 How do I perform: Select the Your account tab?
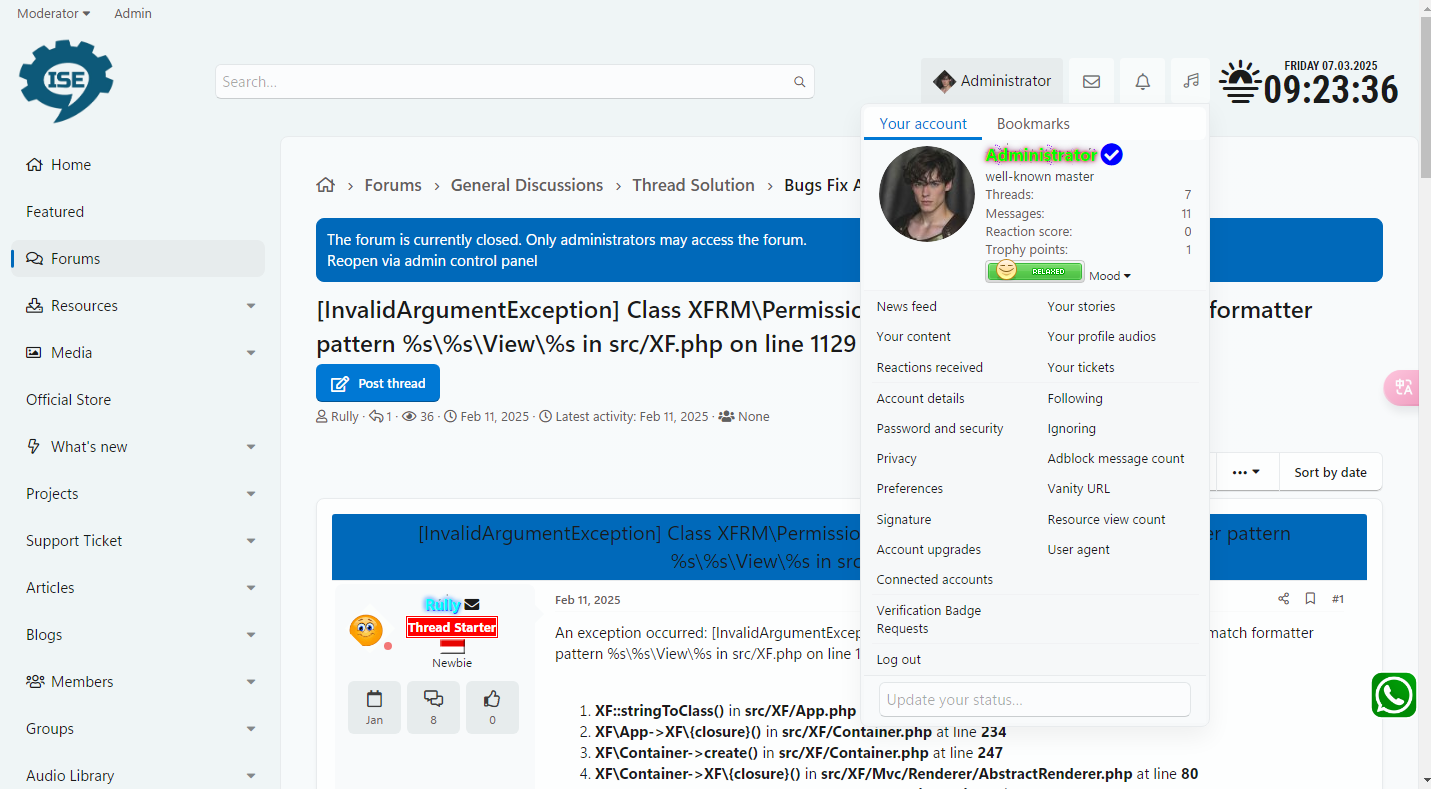coord(923,124)
